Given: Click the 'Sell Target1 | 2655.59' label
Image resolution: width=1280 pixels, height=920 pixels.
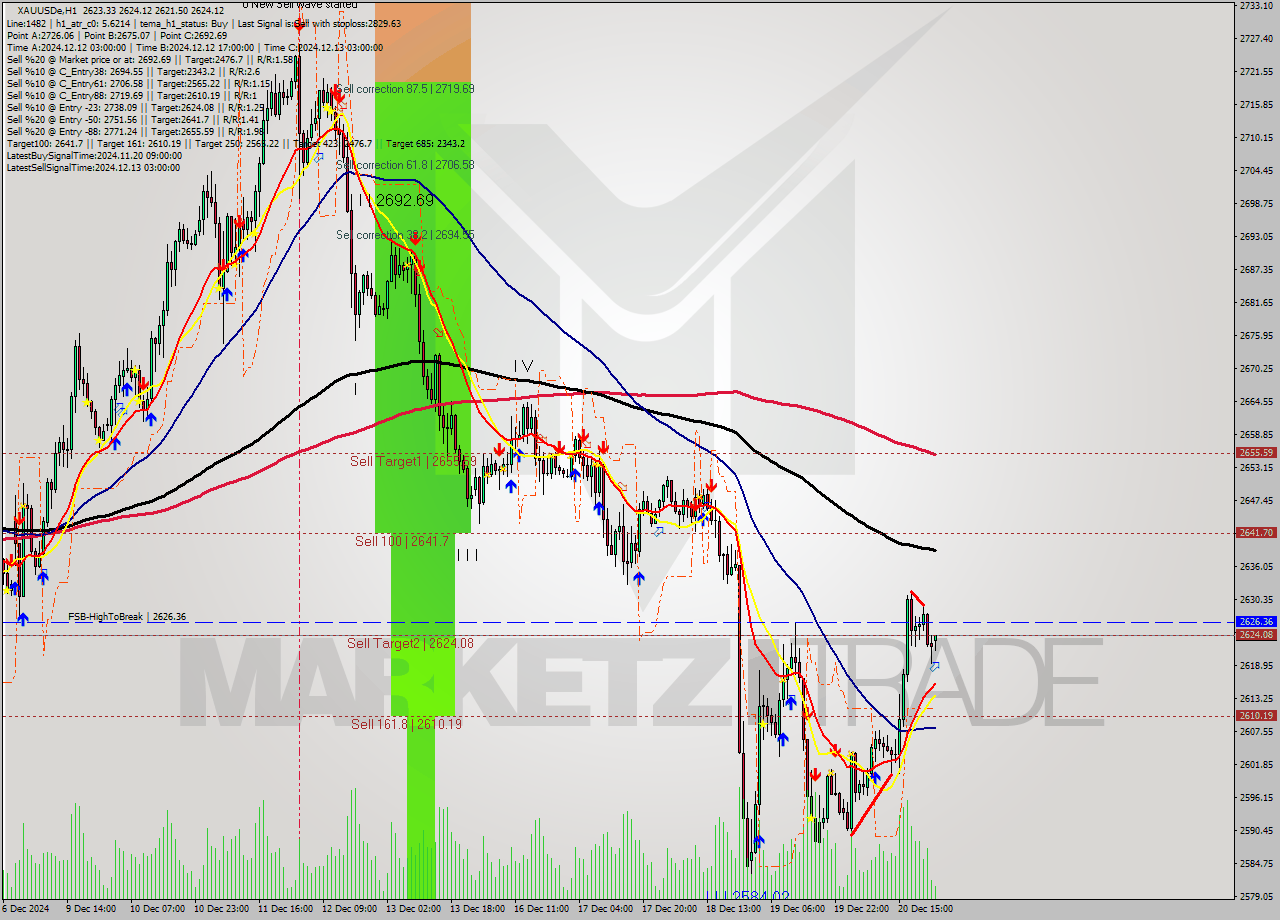Looking at the screenshot, I should pos(412,461).
